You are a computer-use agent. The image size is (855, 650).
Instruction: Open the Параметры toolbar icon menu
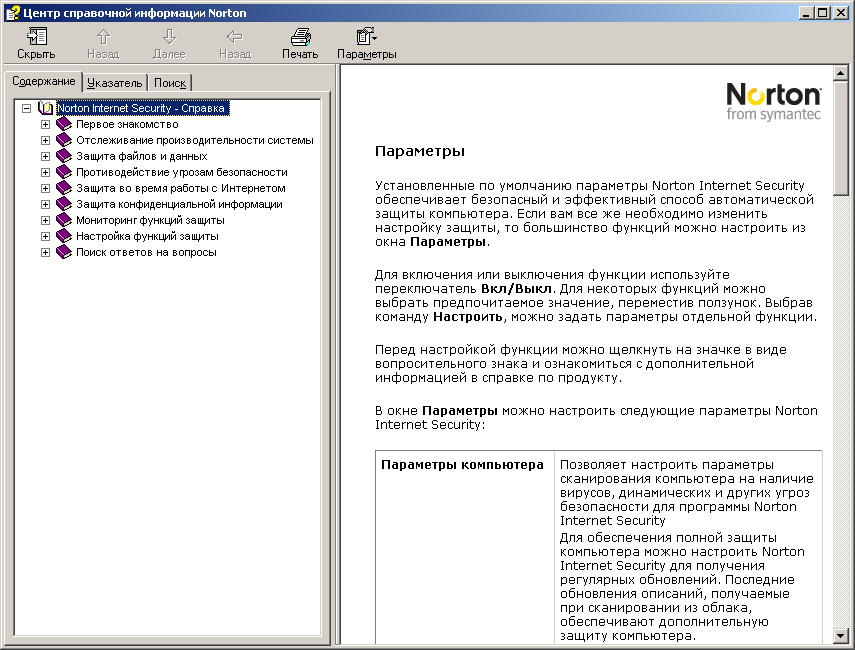366,37
